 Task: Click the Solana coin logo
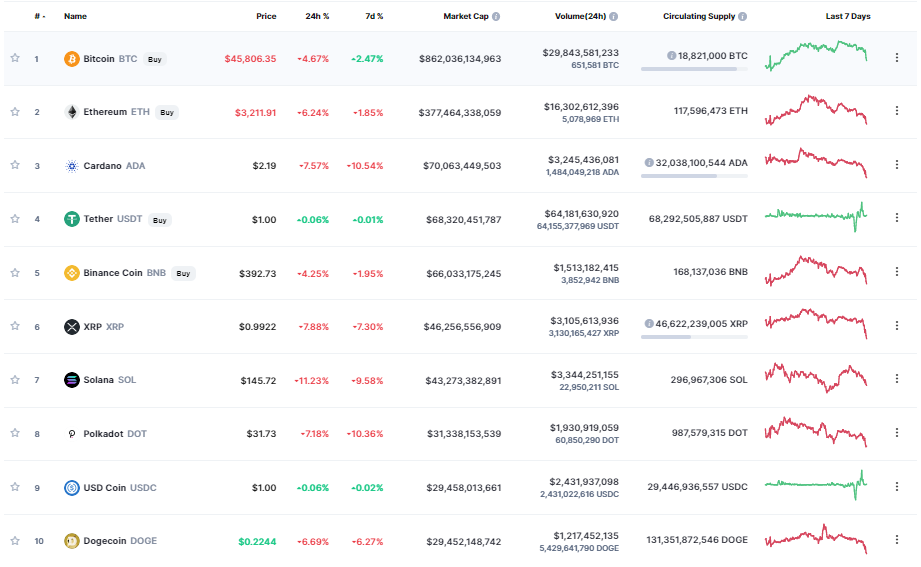(72, 380)
